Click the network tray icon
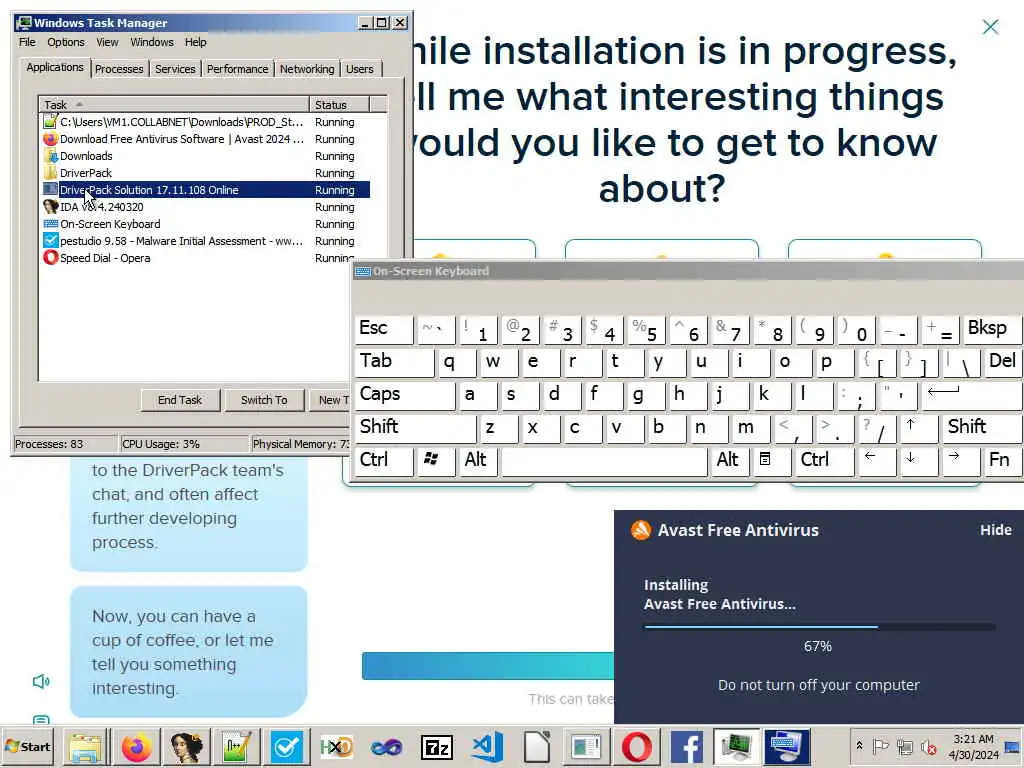 coord(904,746)
